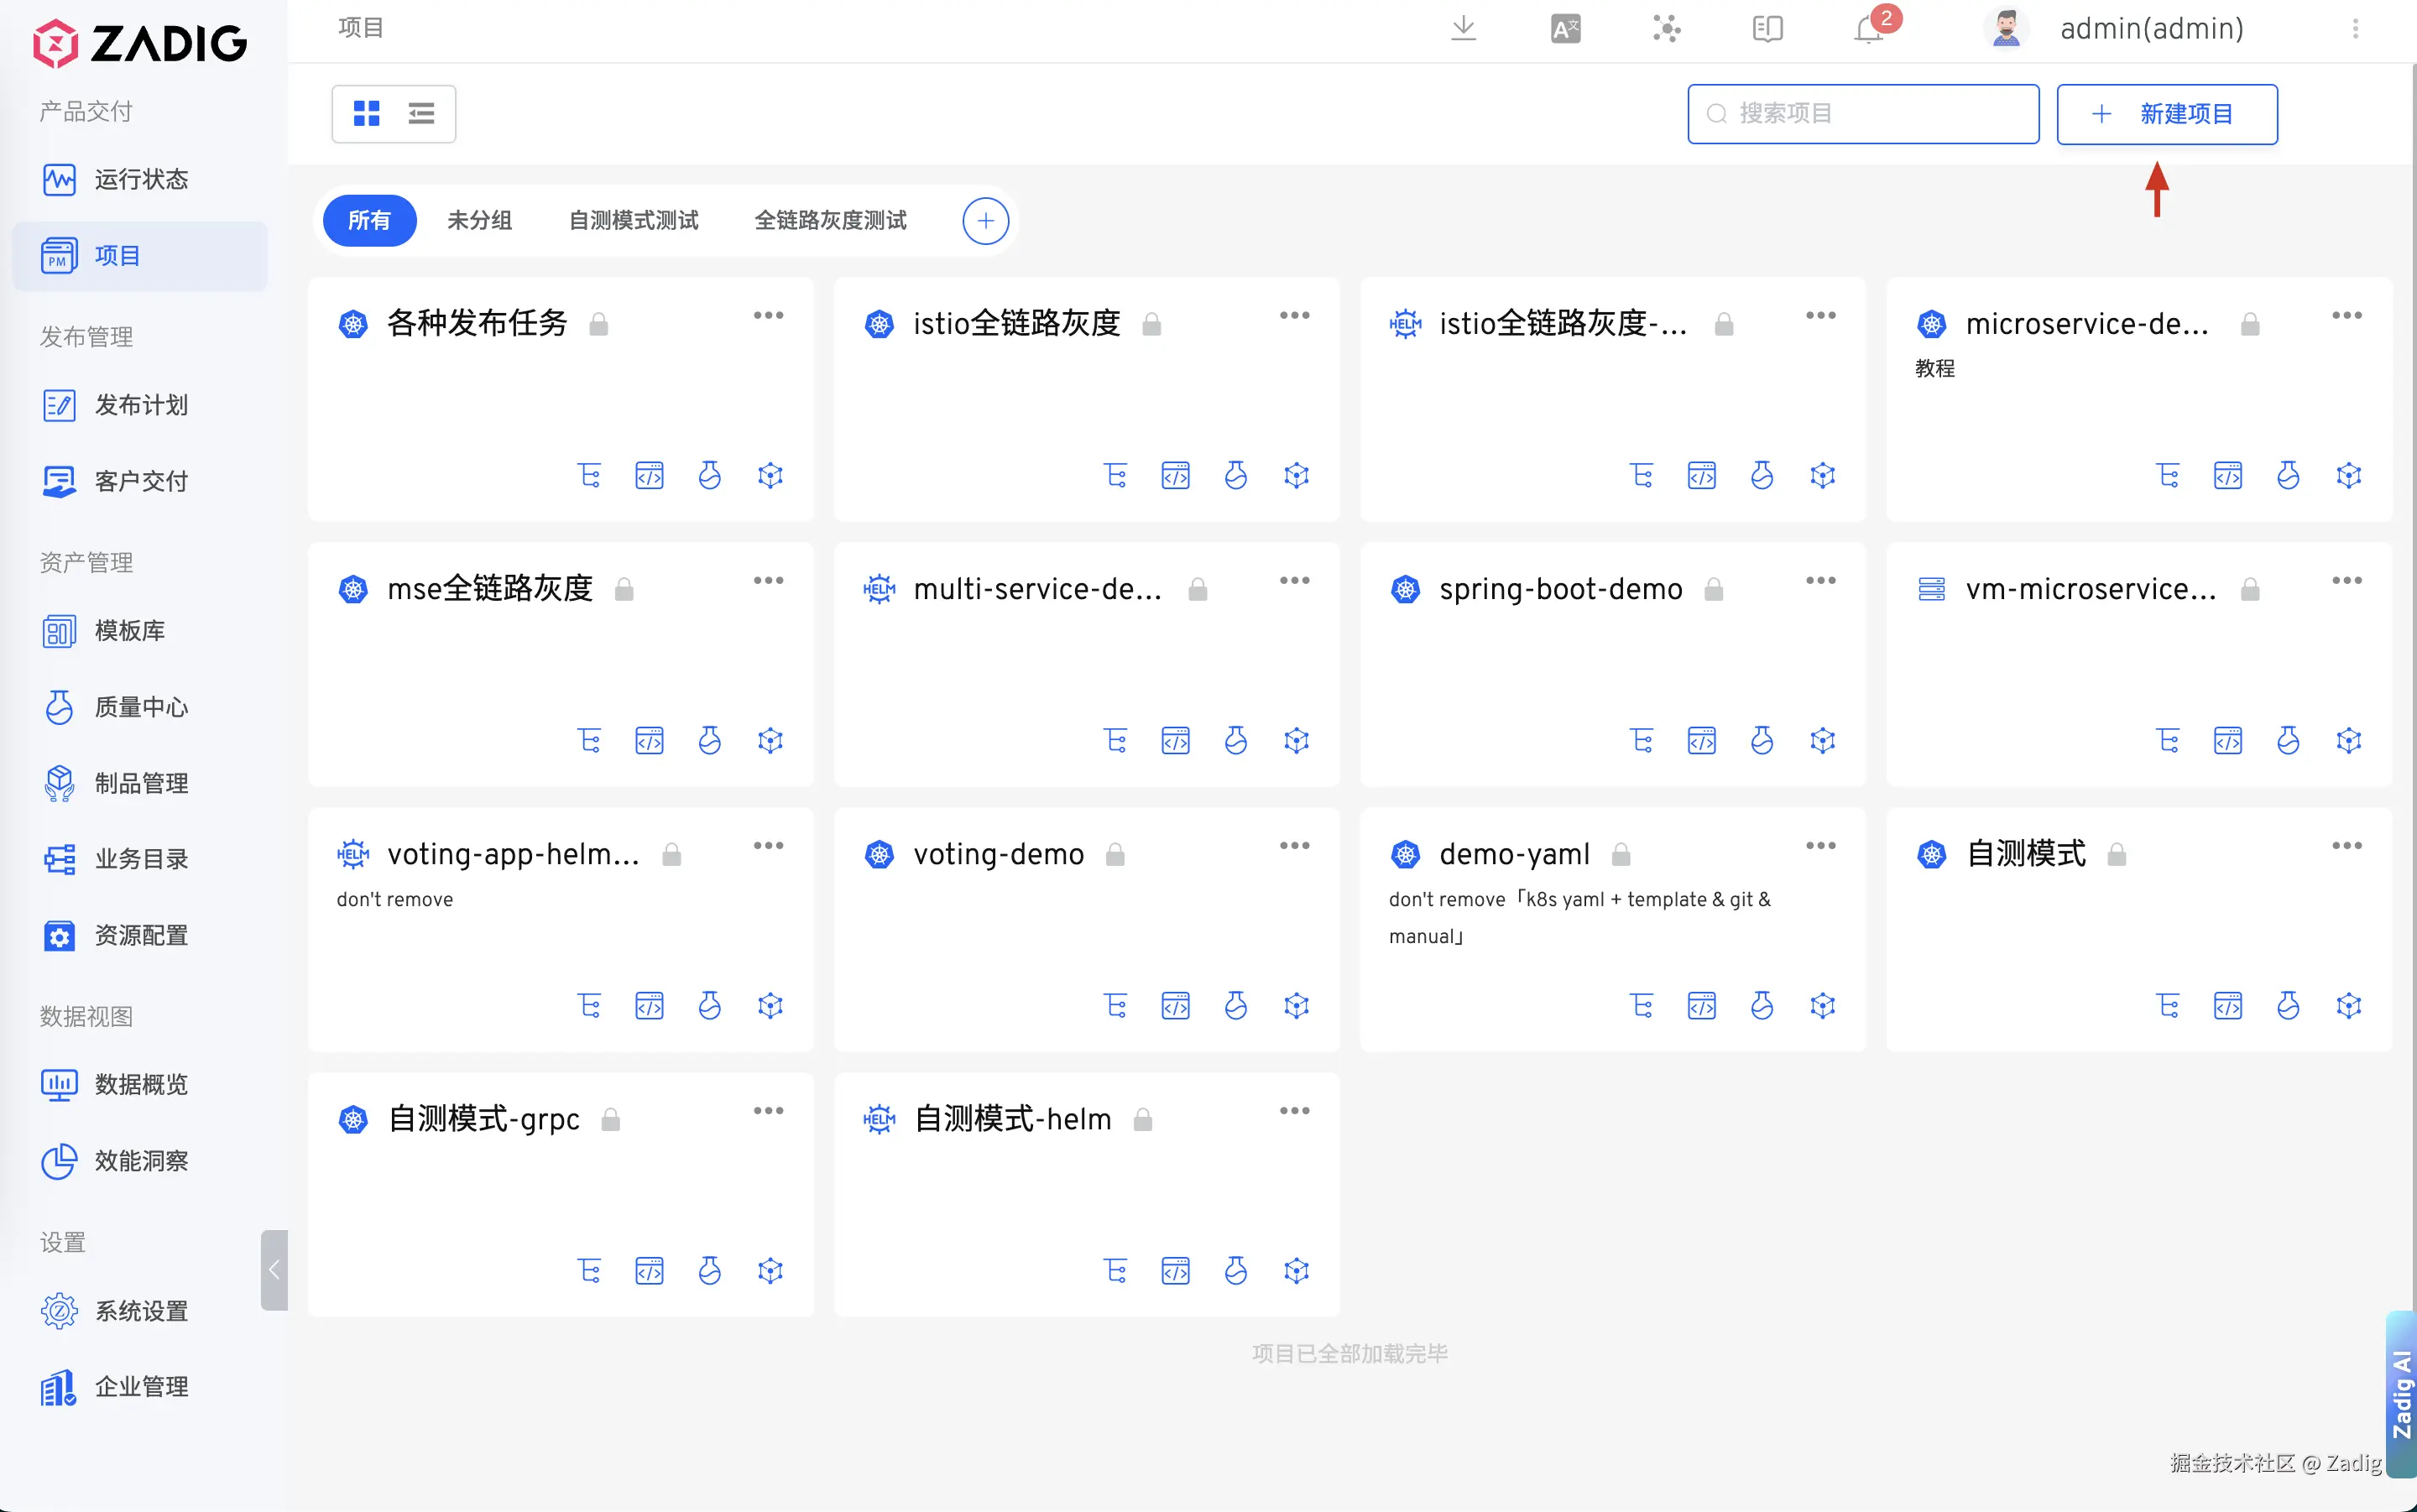Viewport: 2417px width, 1512px height.
Task: Select the 未分组 group tab
Action: (x=479, y=220)
